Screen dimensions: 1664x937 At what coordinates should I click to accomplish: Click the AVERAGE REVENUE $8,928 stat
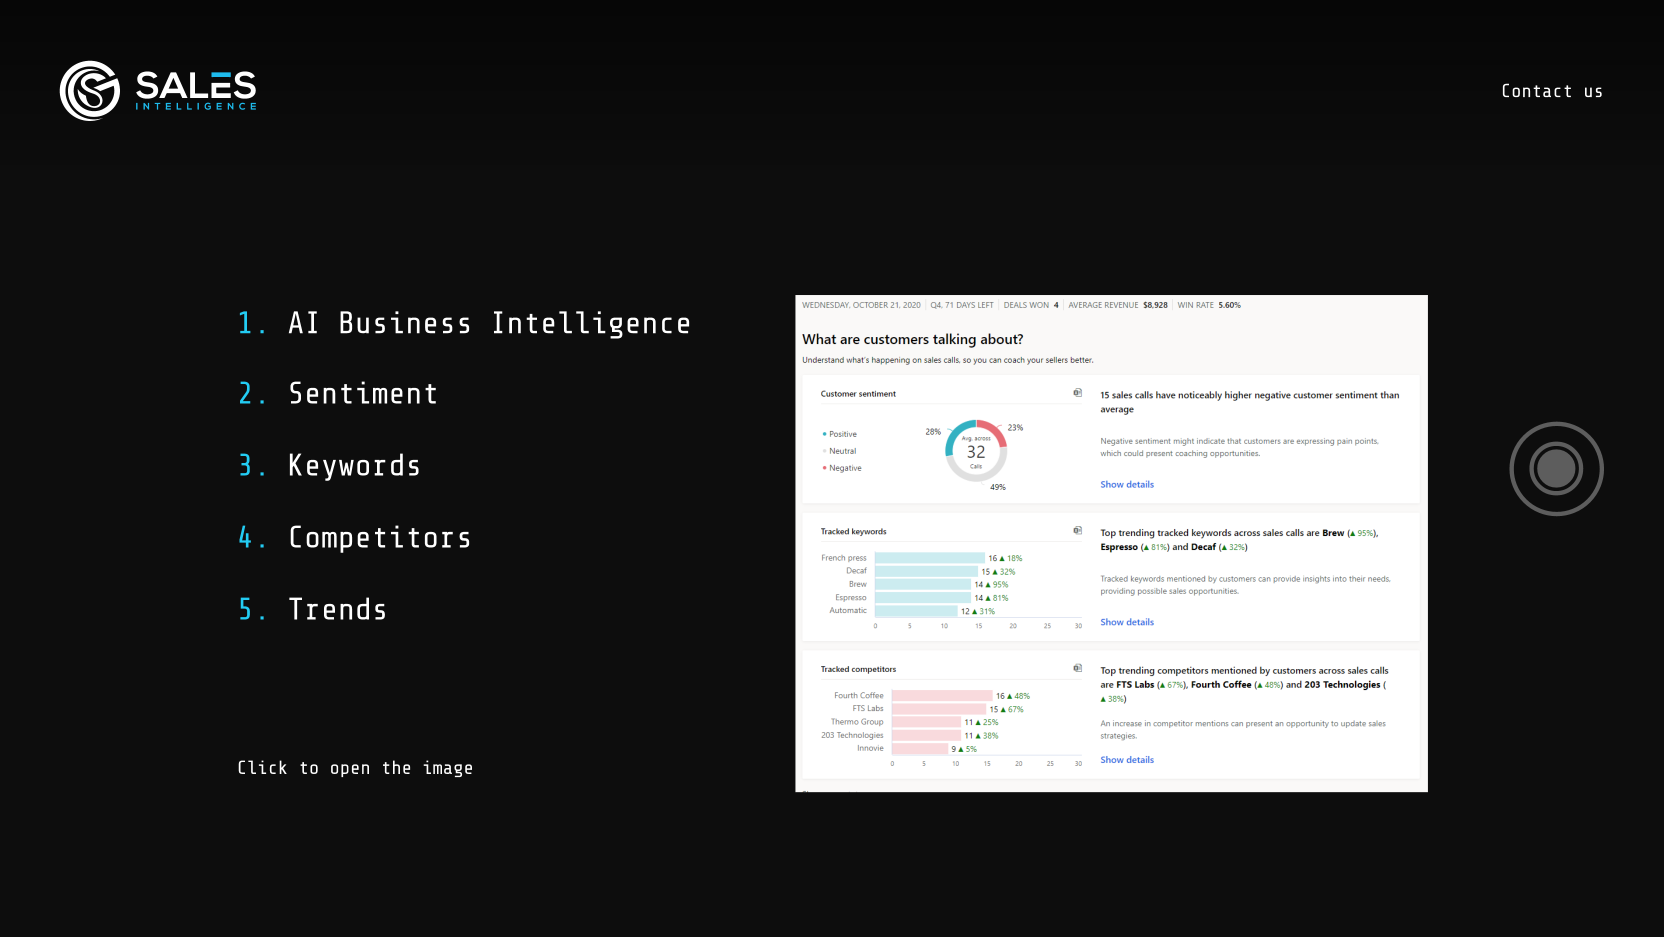pos(1118,305)
